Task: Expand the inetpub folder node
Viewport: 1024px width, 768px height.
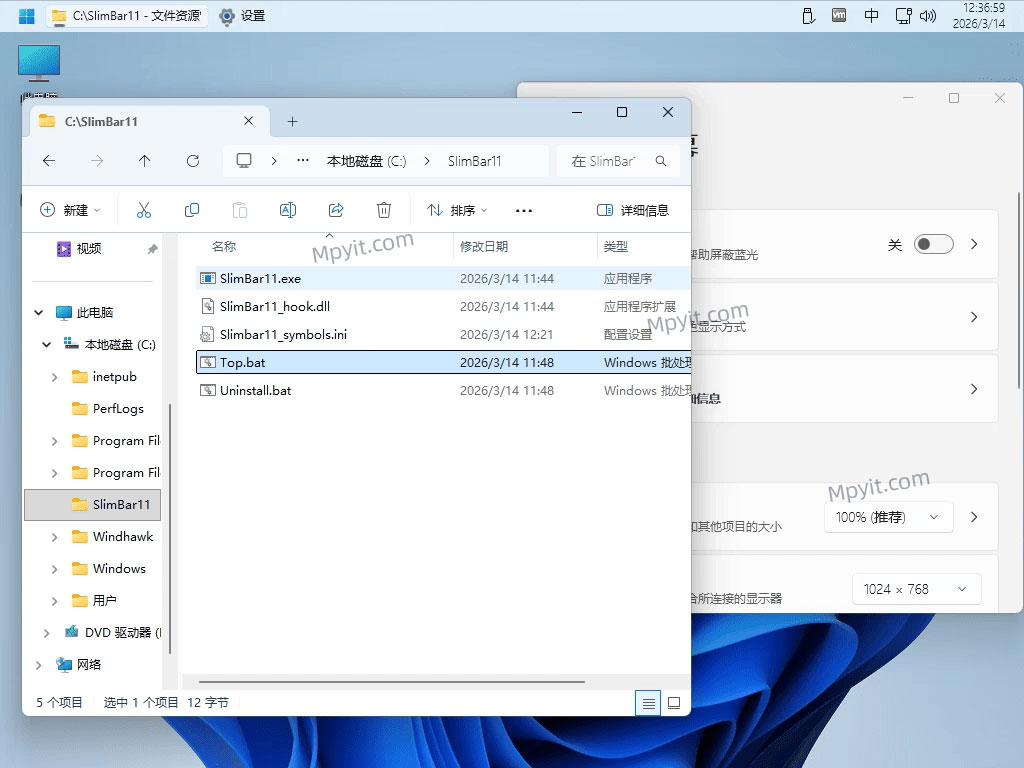Action: point(54,377)
